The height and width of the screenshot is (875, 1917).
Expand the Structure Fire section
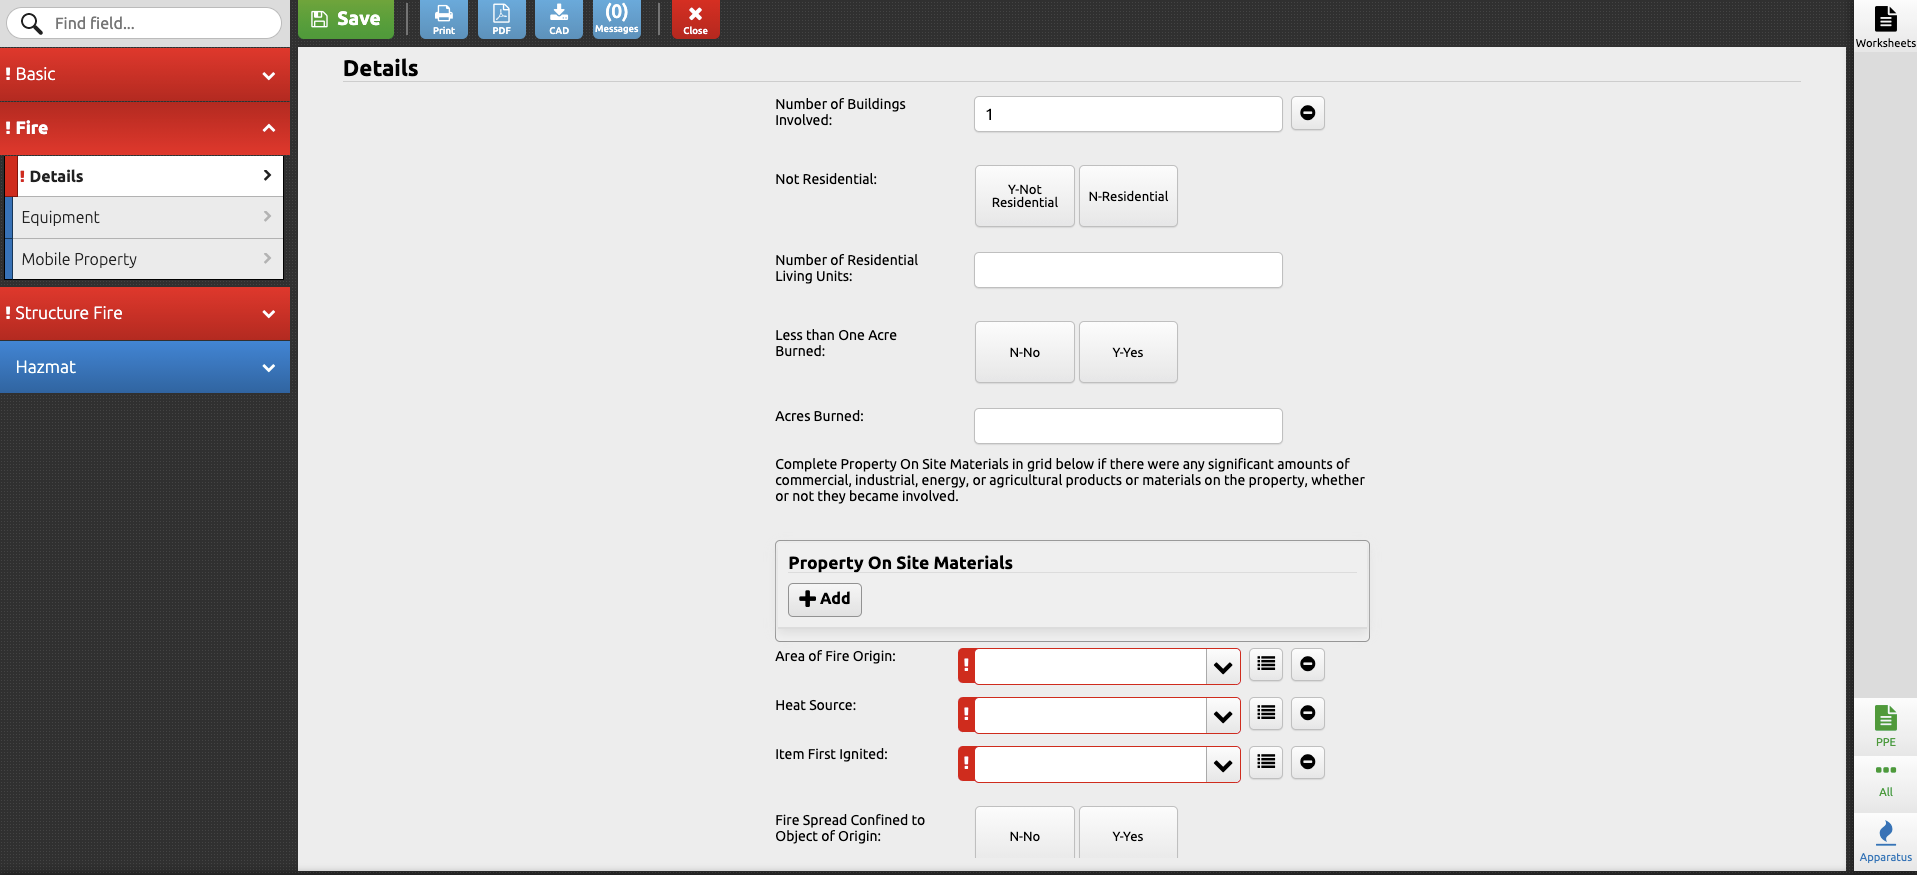point(145,313)
